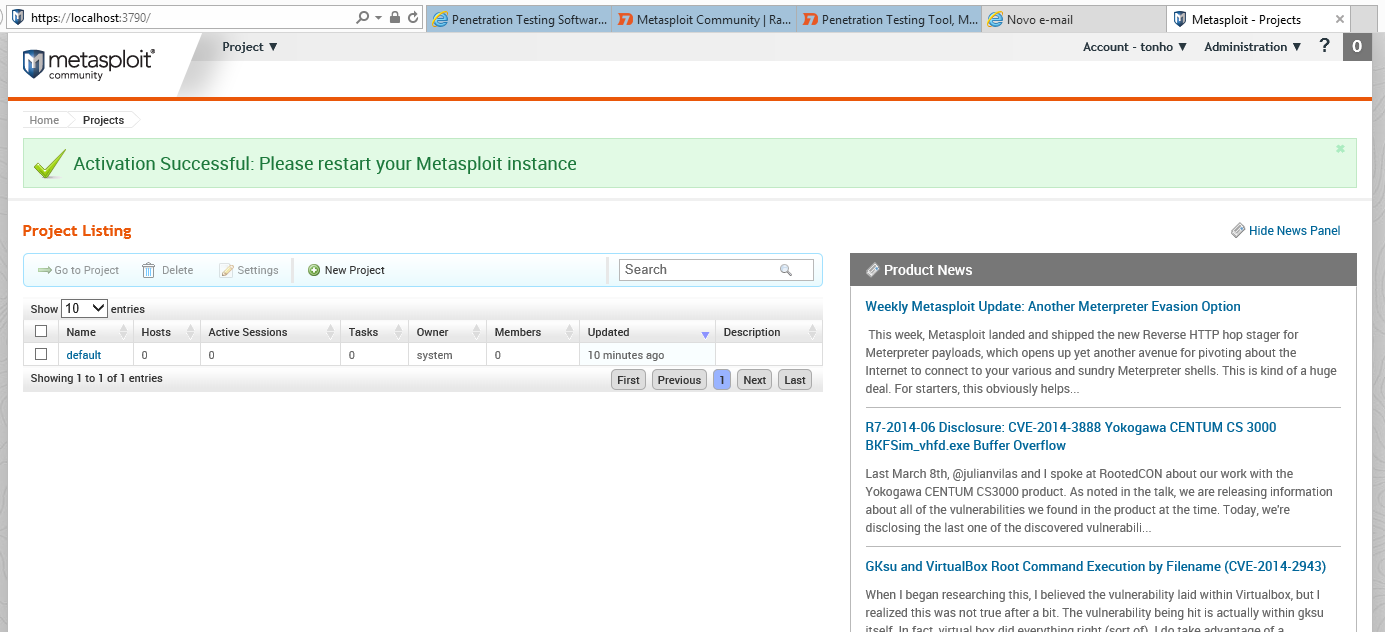
Task: Sort the table by Description column
Action: click(x=769, y=332)
